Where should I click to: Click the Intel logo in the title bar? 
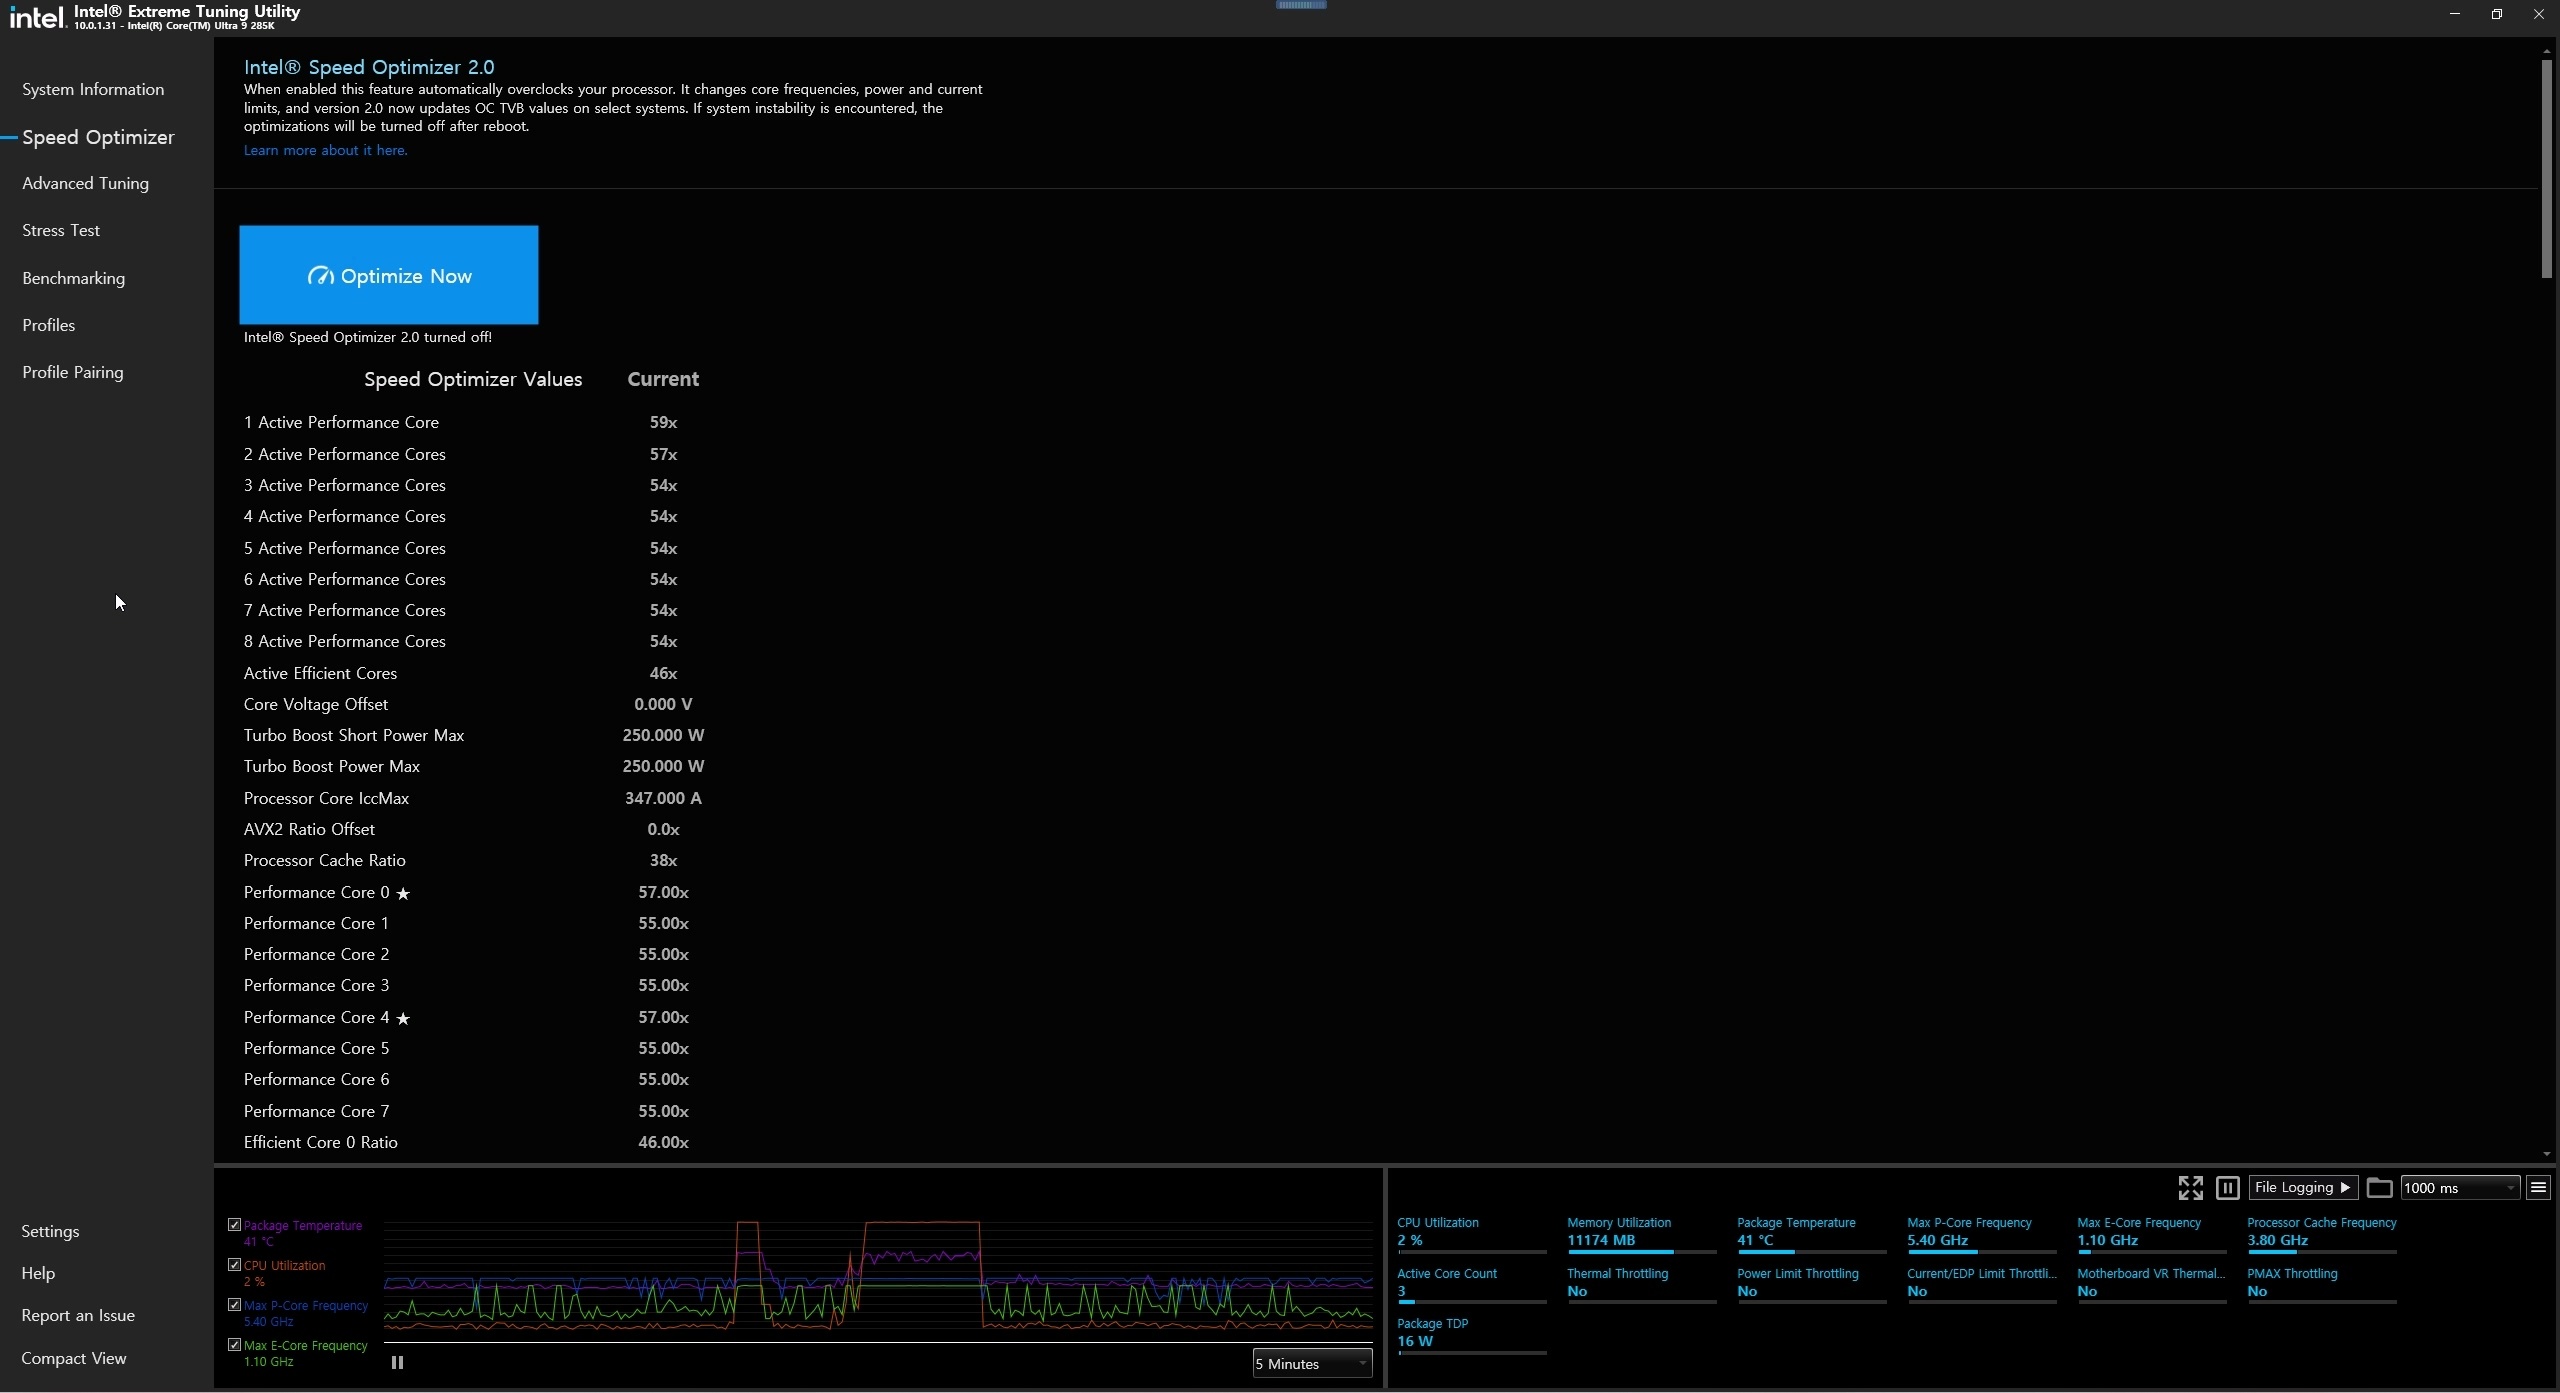[x=37, y=16]
